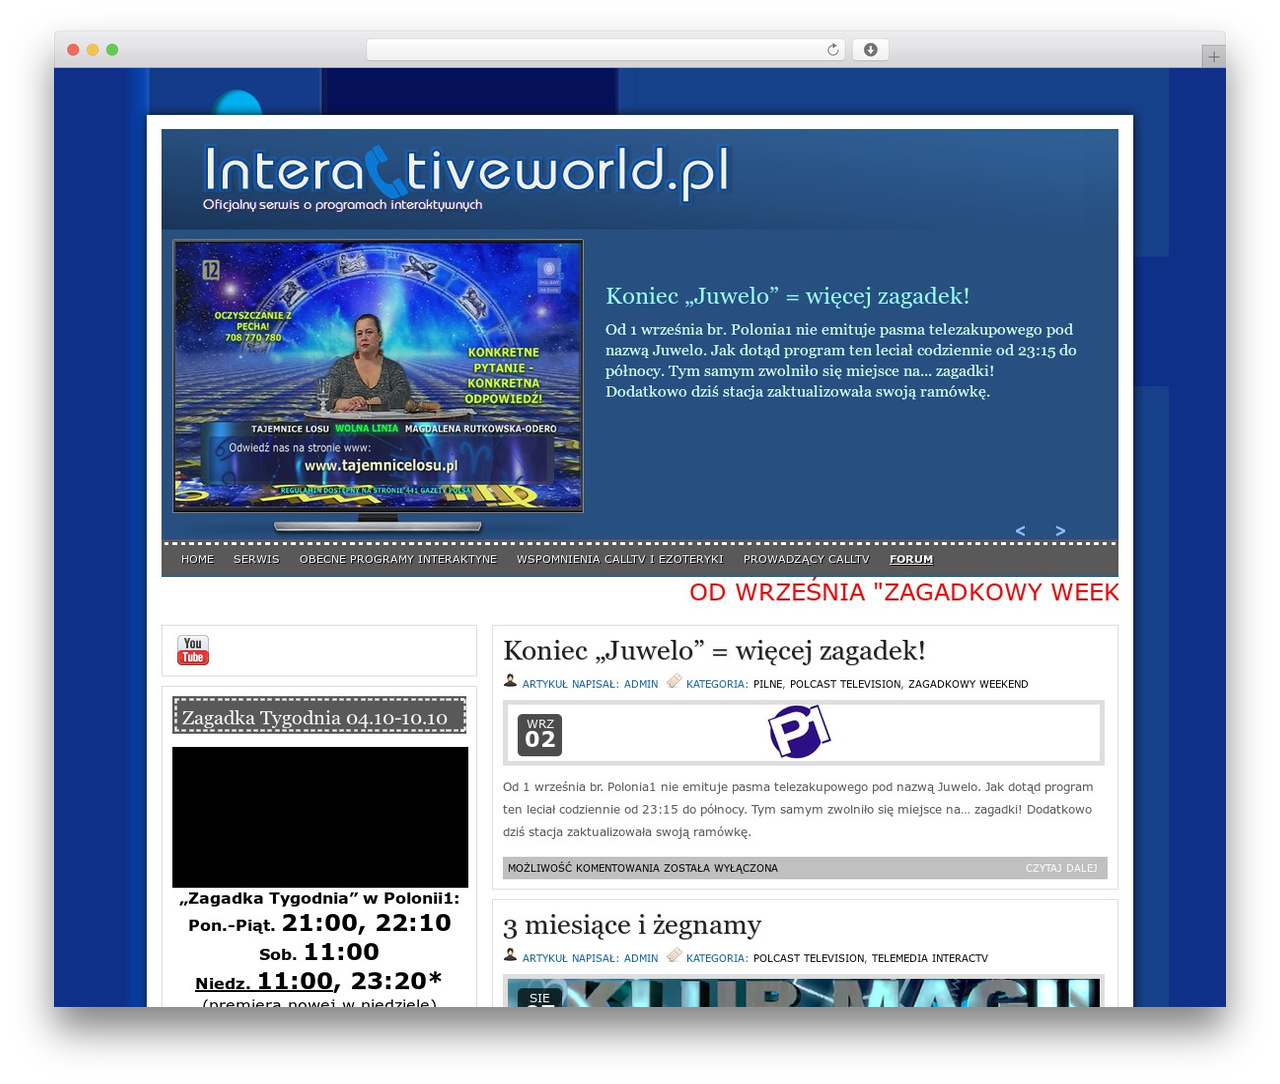
Task: Click the Niedz. 11:00 schedule link
Action: 264,982
